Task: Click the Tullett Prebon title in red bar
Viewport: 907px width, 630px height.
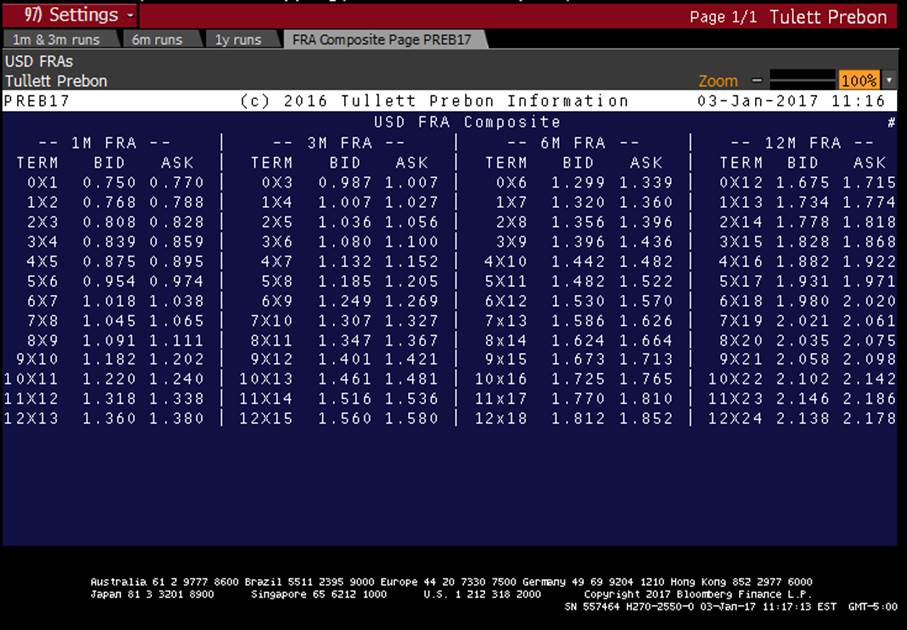Action: click(828, 17)
